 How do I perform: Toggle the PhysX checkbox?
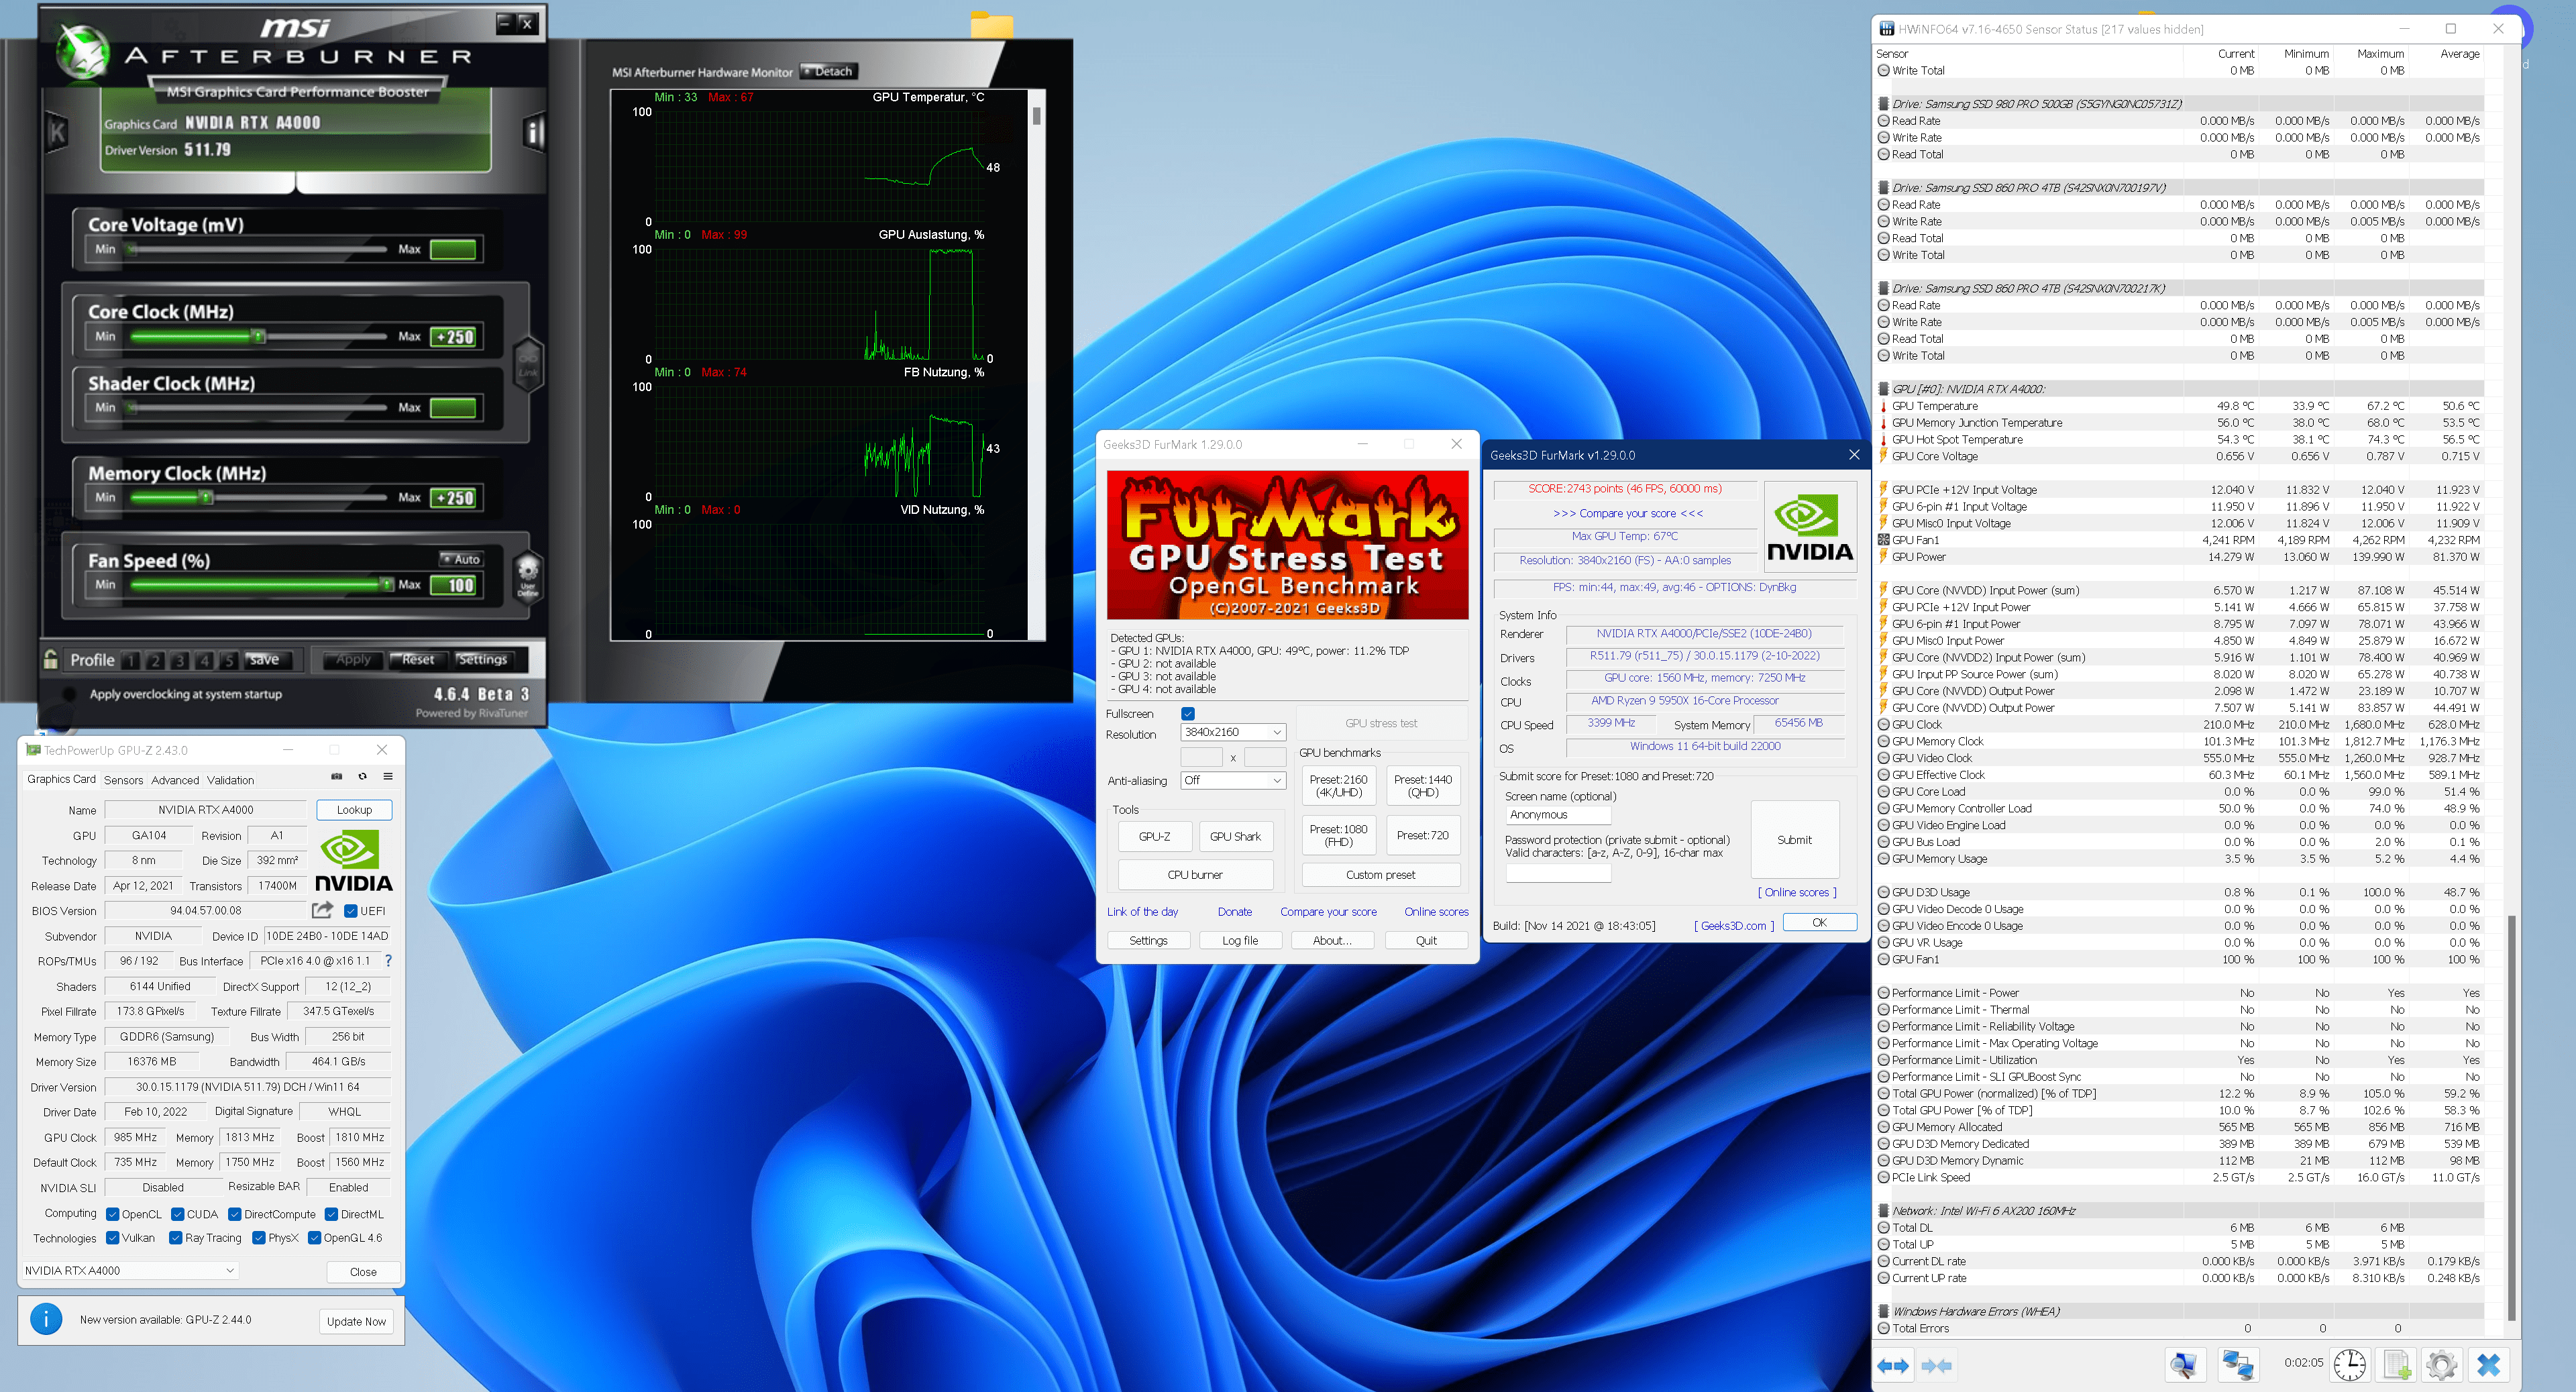[259, 1238]
